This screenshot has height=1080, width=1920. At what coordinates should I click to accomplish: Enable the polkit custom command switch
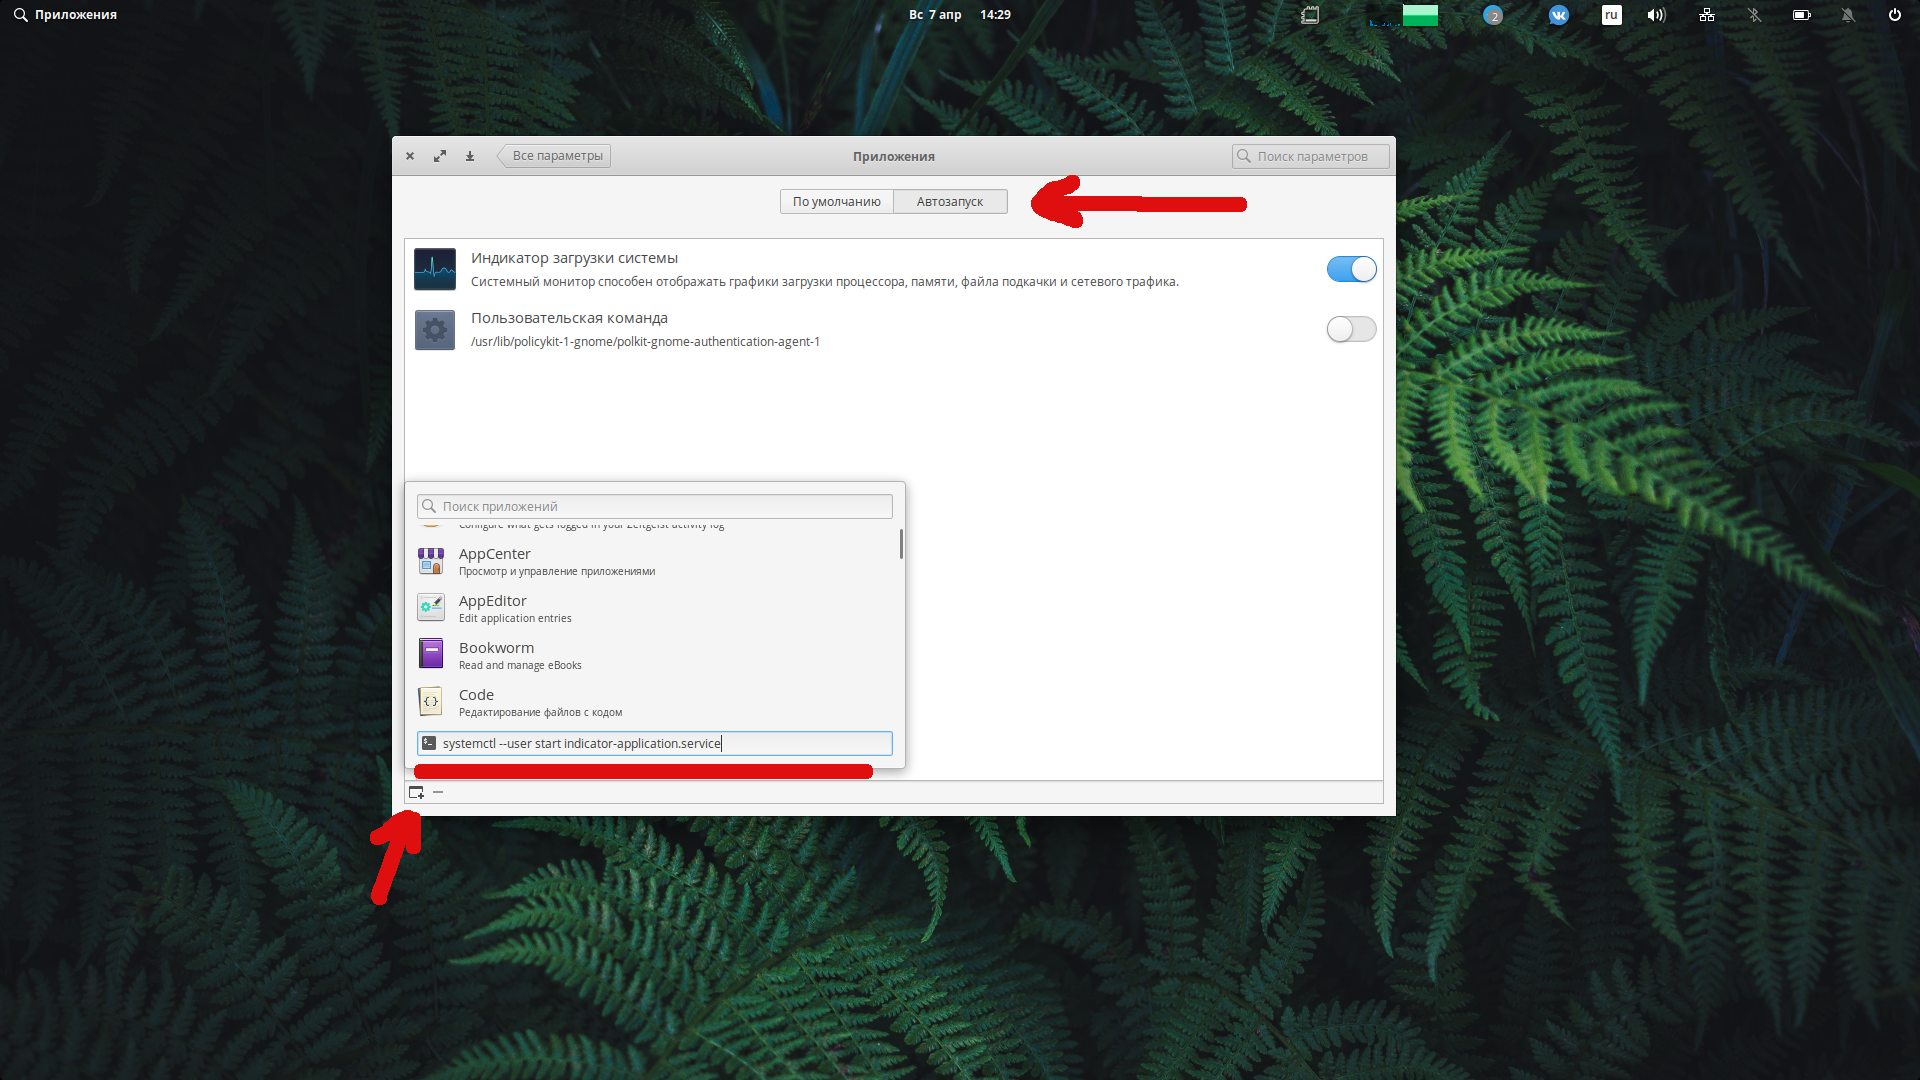(1351, 329)
